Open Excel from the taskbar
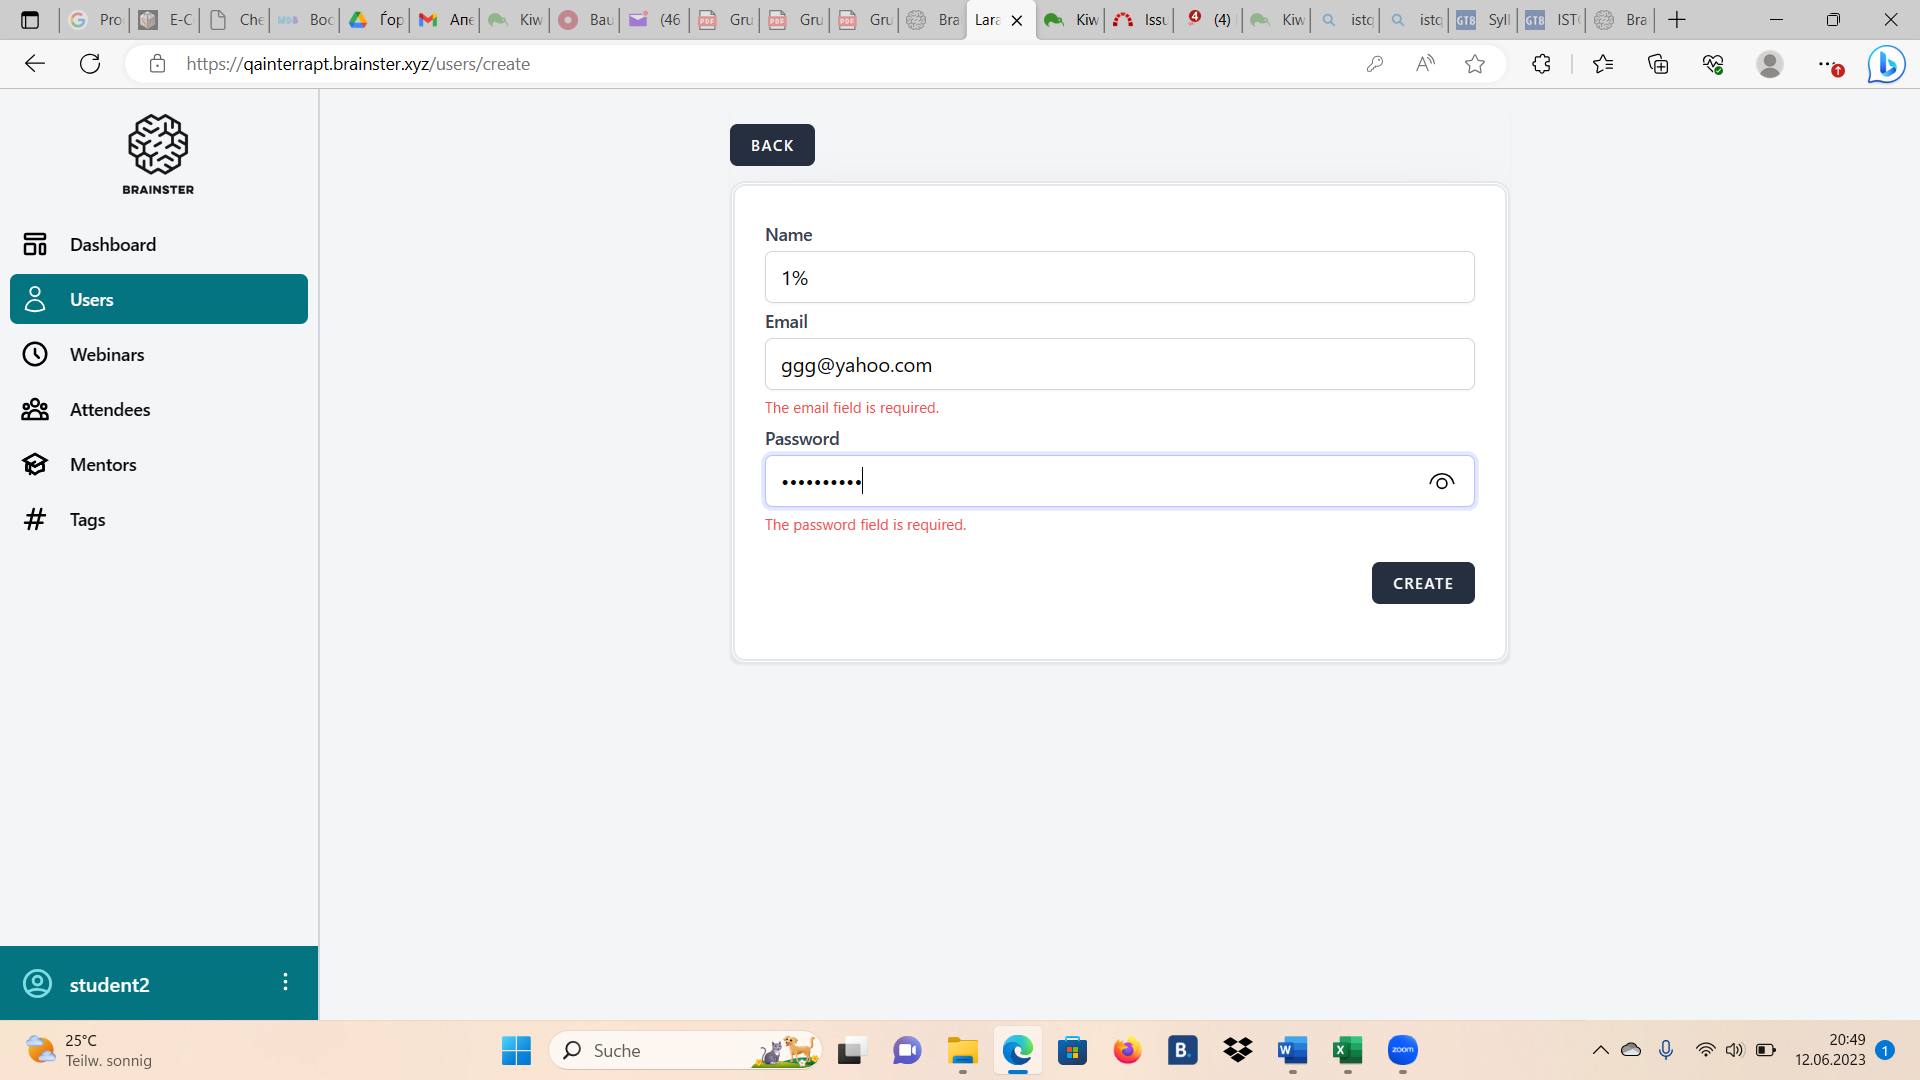The image size is (1920, 1080). [x=1347, y=1050]
